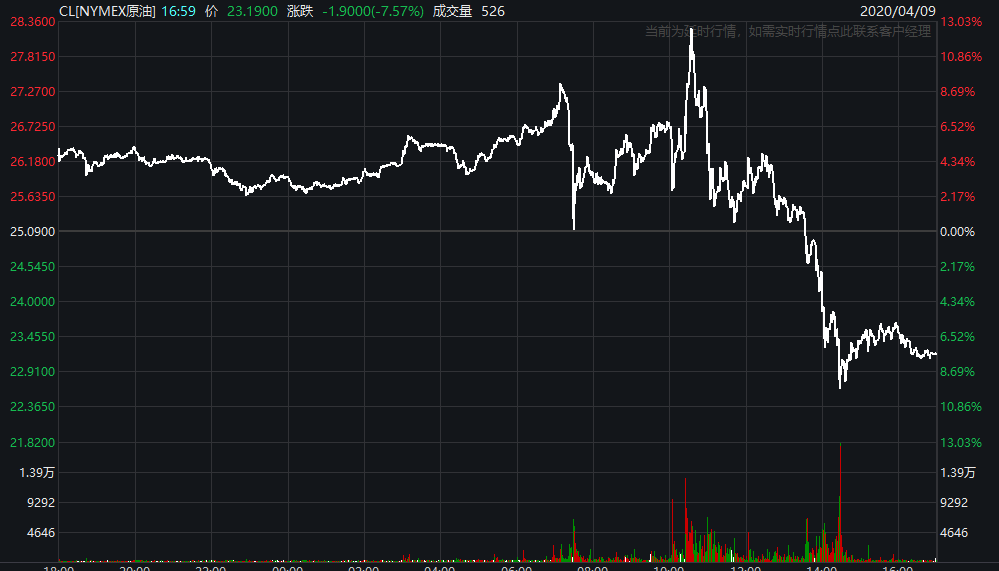Click the green 10.86% percent label

pos(961,407)
